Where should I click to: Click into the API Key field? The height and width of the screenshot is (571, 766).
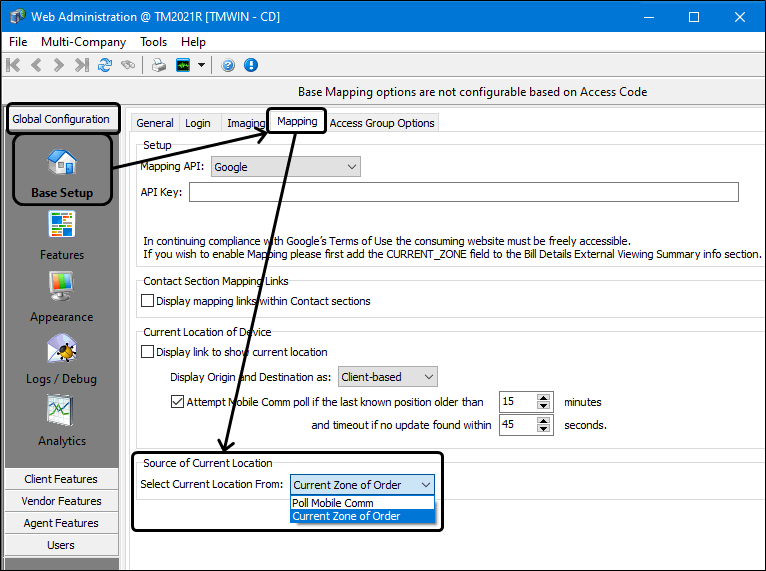[x=463, y=192]
